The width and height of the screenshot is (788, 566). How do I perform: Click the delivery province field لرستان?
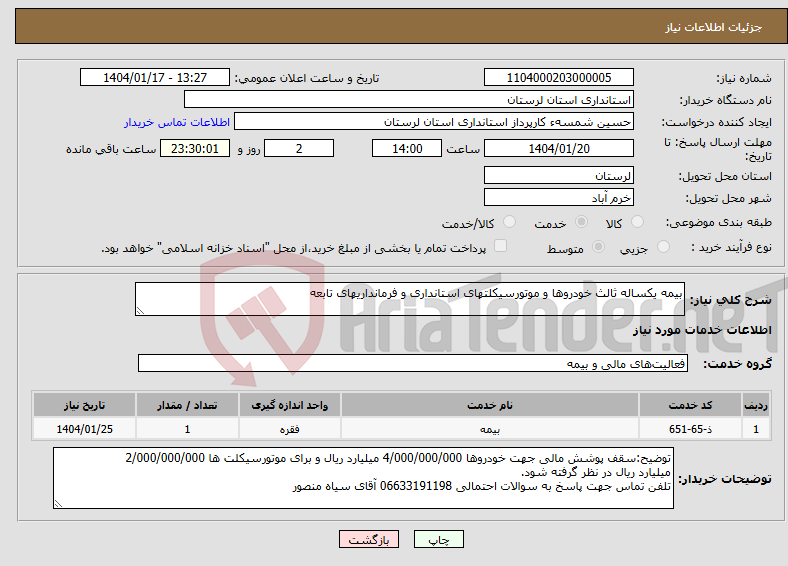pos(559,175)
